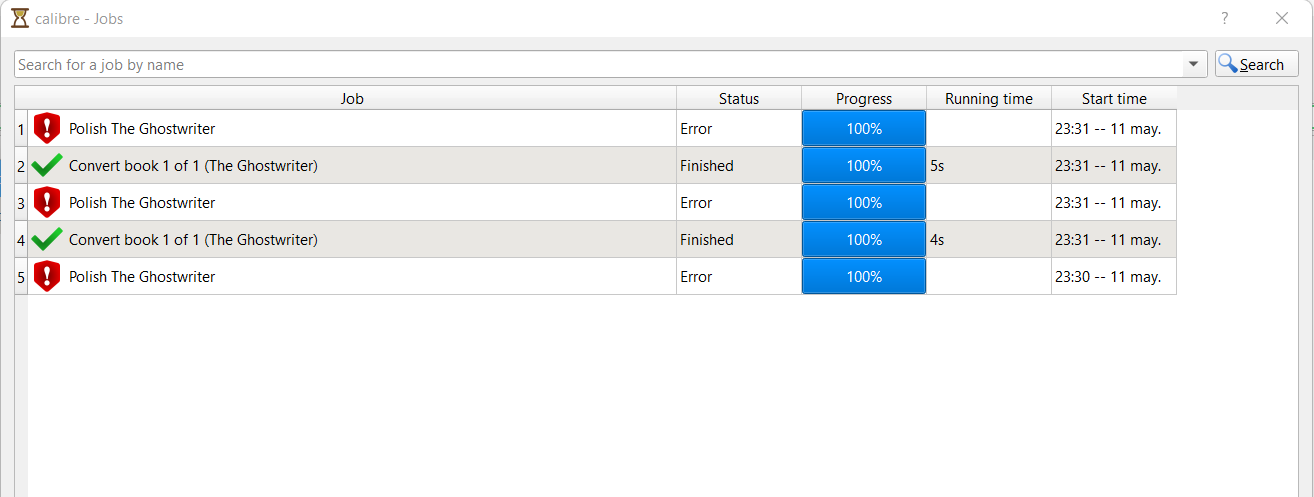1314x497 pixels.
Task: Sort jobs by the Job column header
Action: (x=352, y=99)
